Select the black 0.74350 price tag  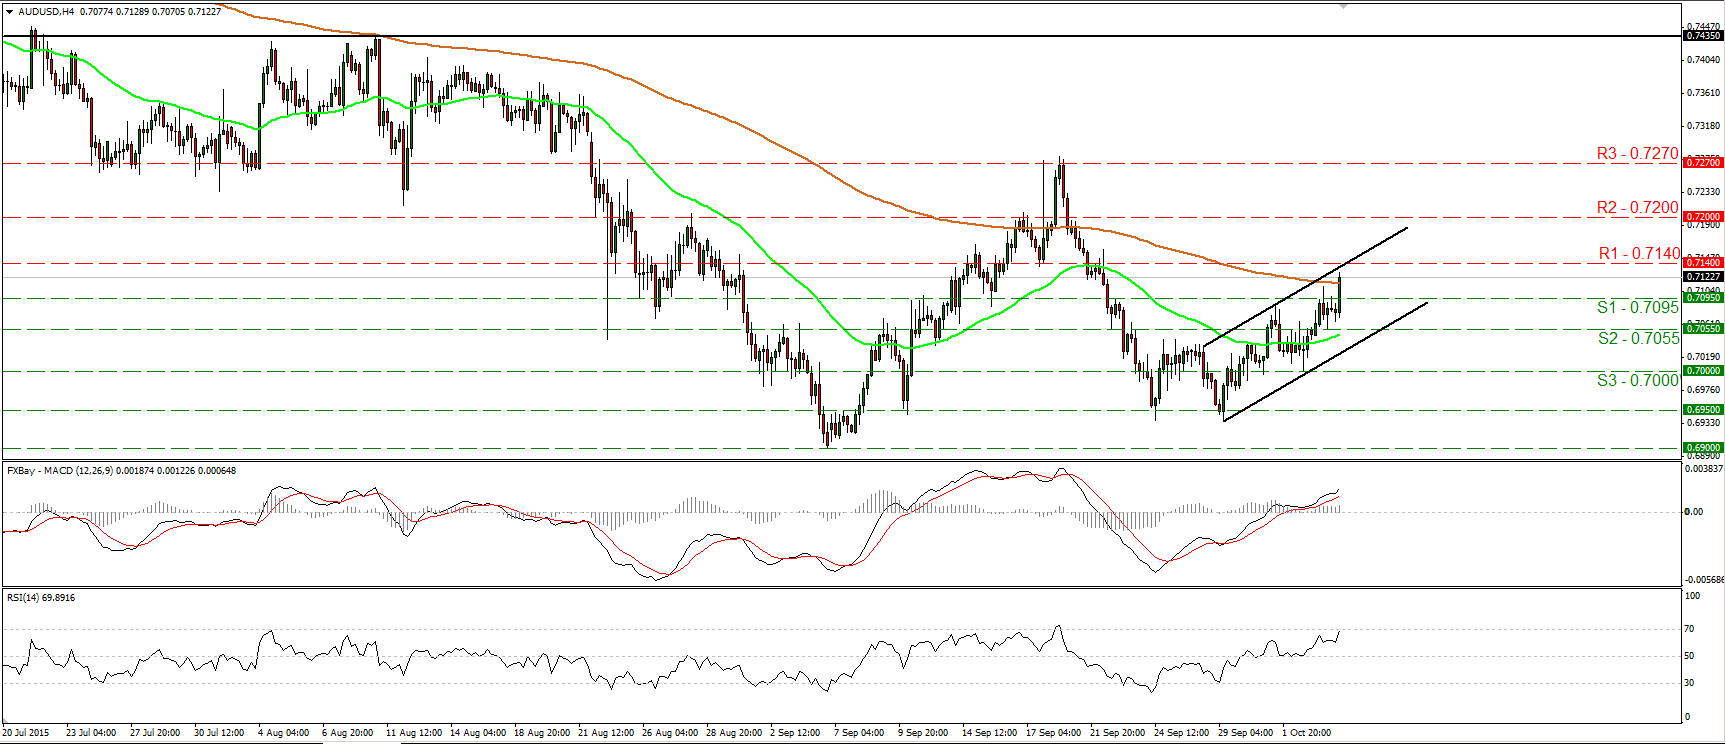[1703, 36]
